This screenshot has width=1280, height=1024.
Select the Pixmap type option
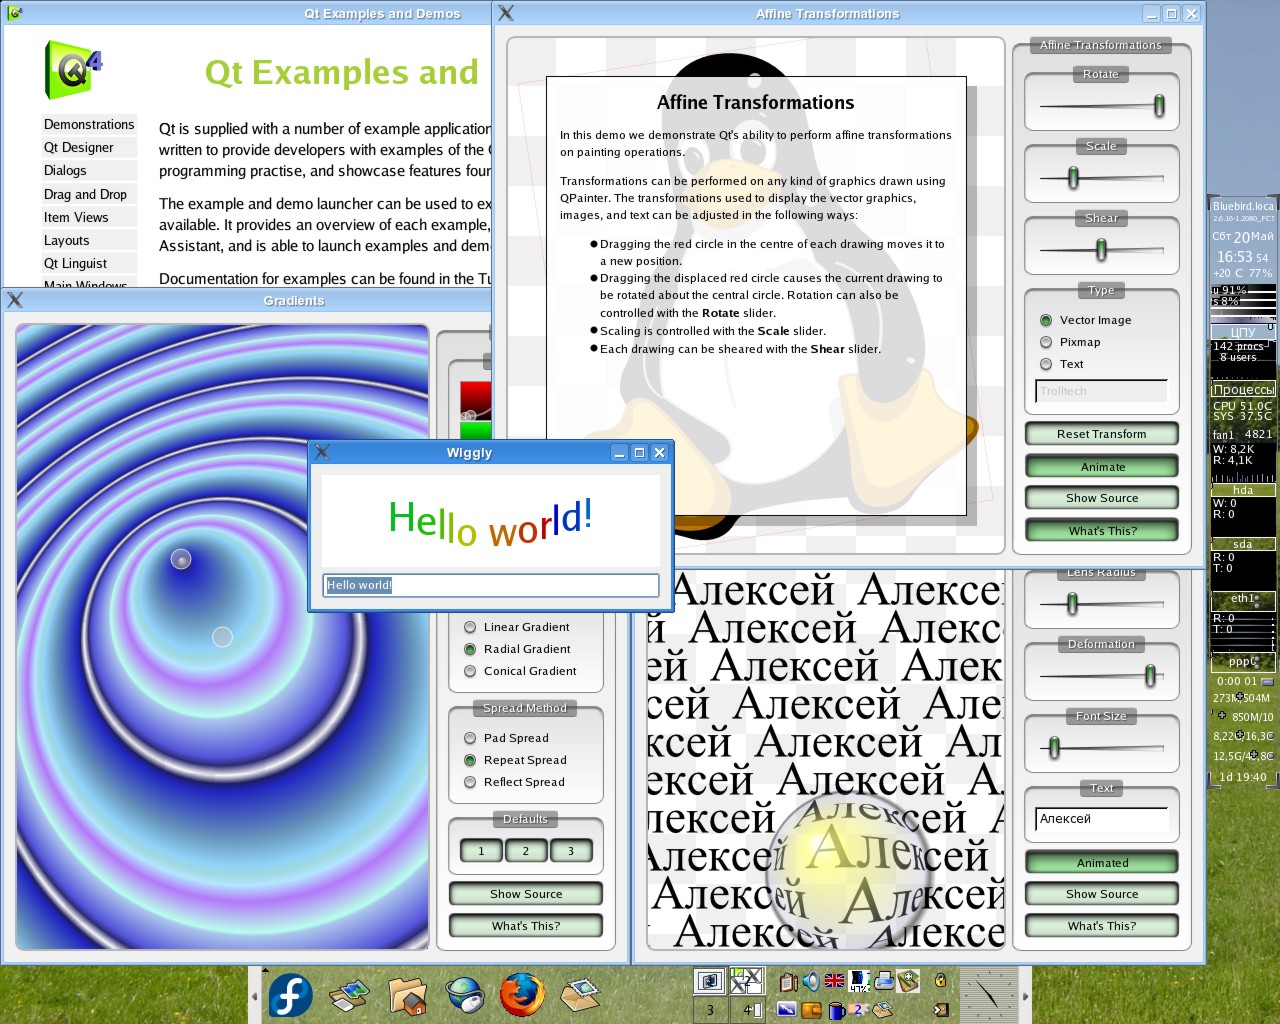tap(1070, 342)
